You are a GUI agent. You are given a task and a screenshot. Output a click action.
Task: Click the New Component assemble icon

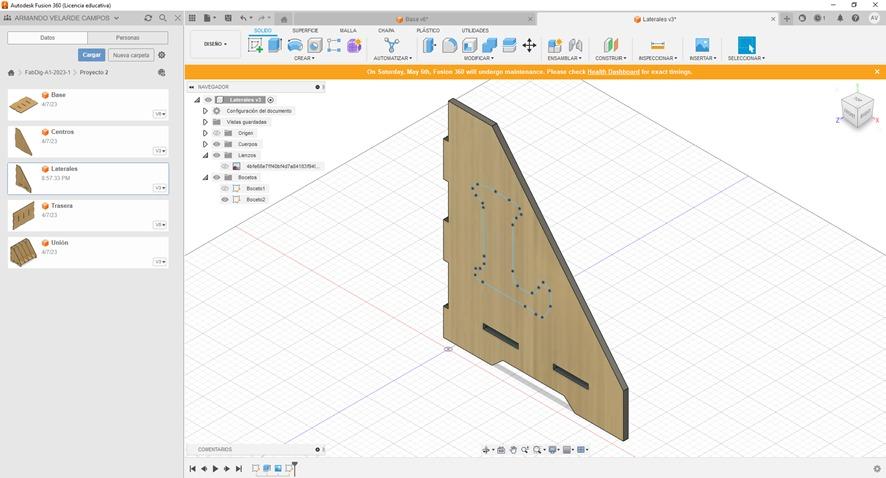(x=555, y=45)
